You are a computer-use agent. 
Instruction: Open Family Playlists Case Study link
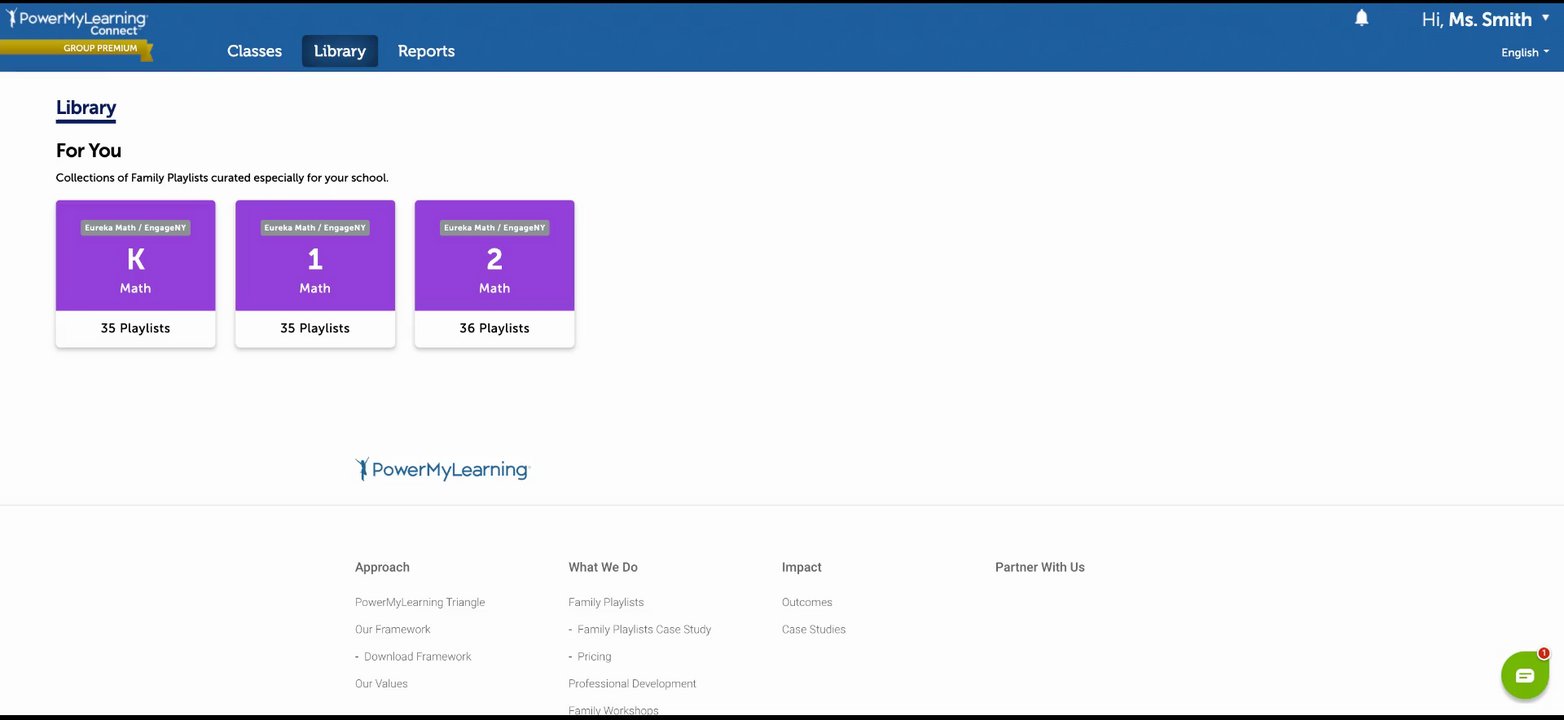(x=644, y=629)
